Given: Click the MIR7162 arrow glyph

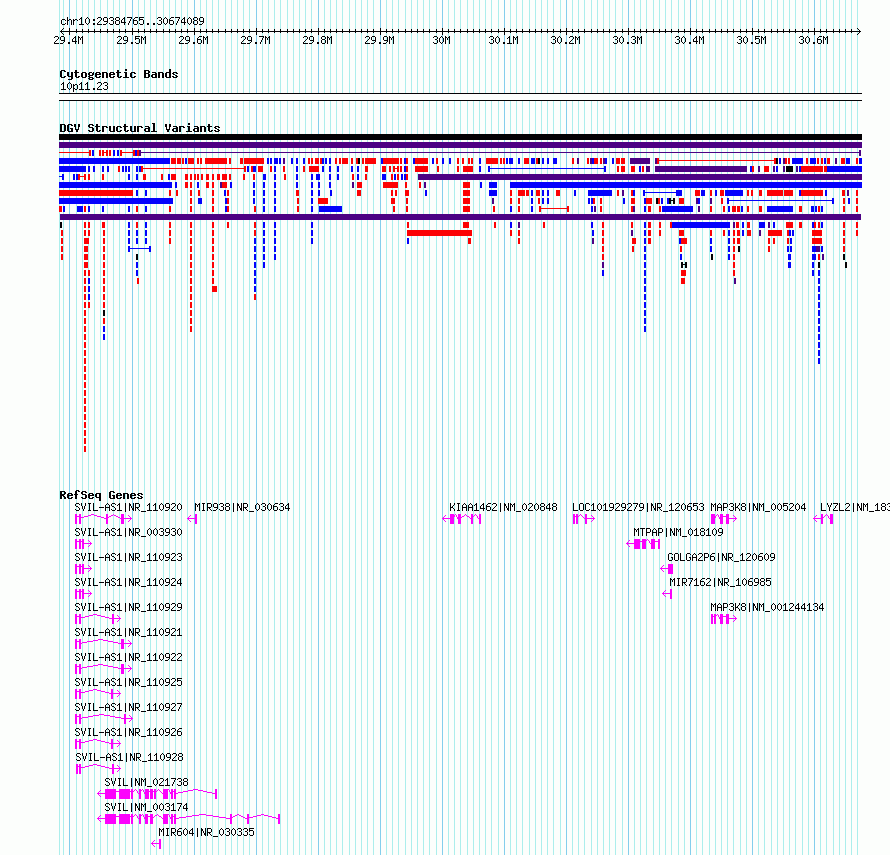Looking at the screenshot, I should click(667, 594).
